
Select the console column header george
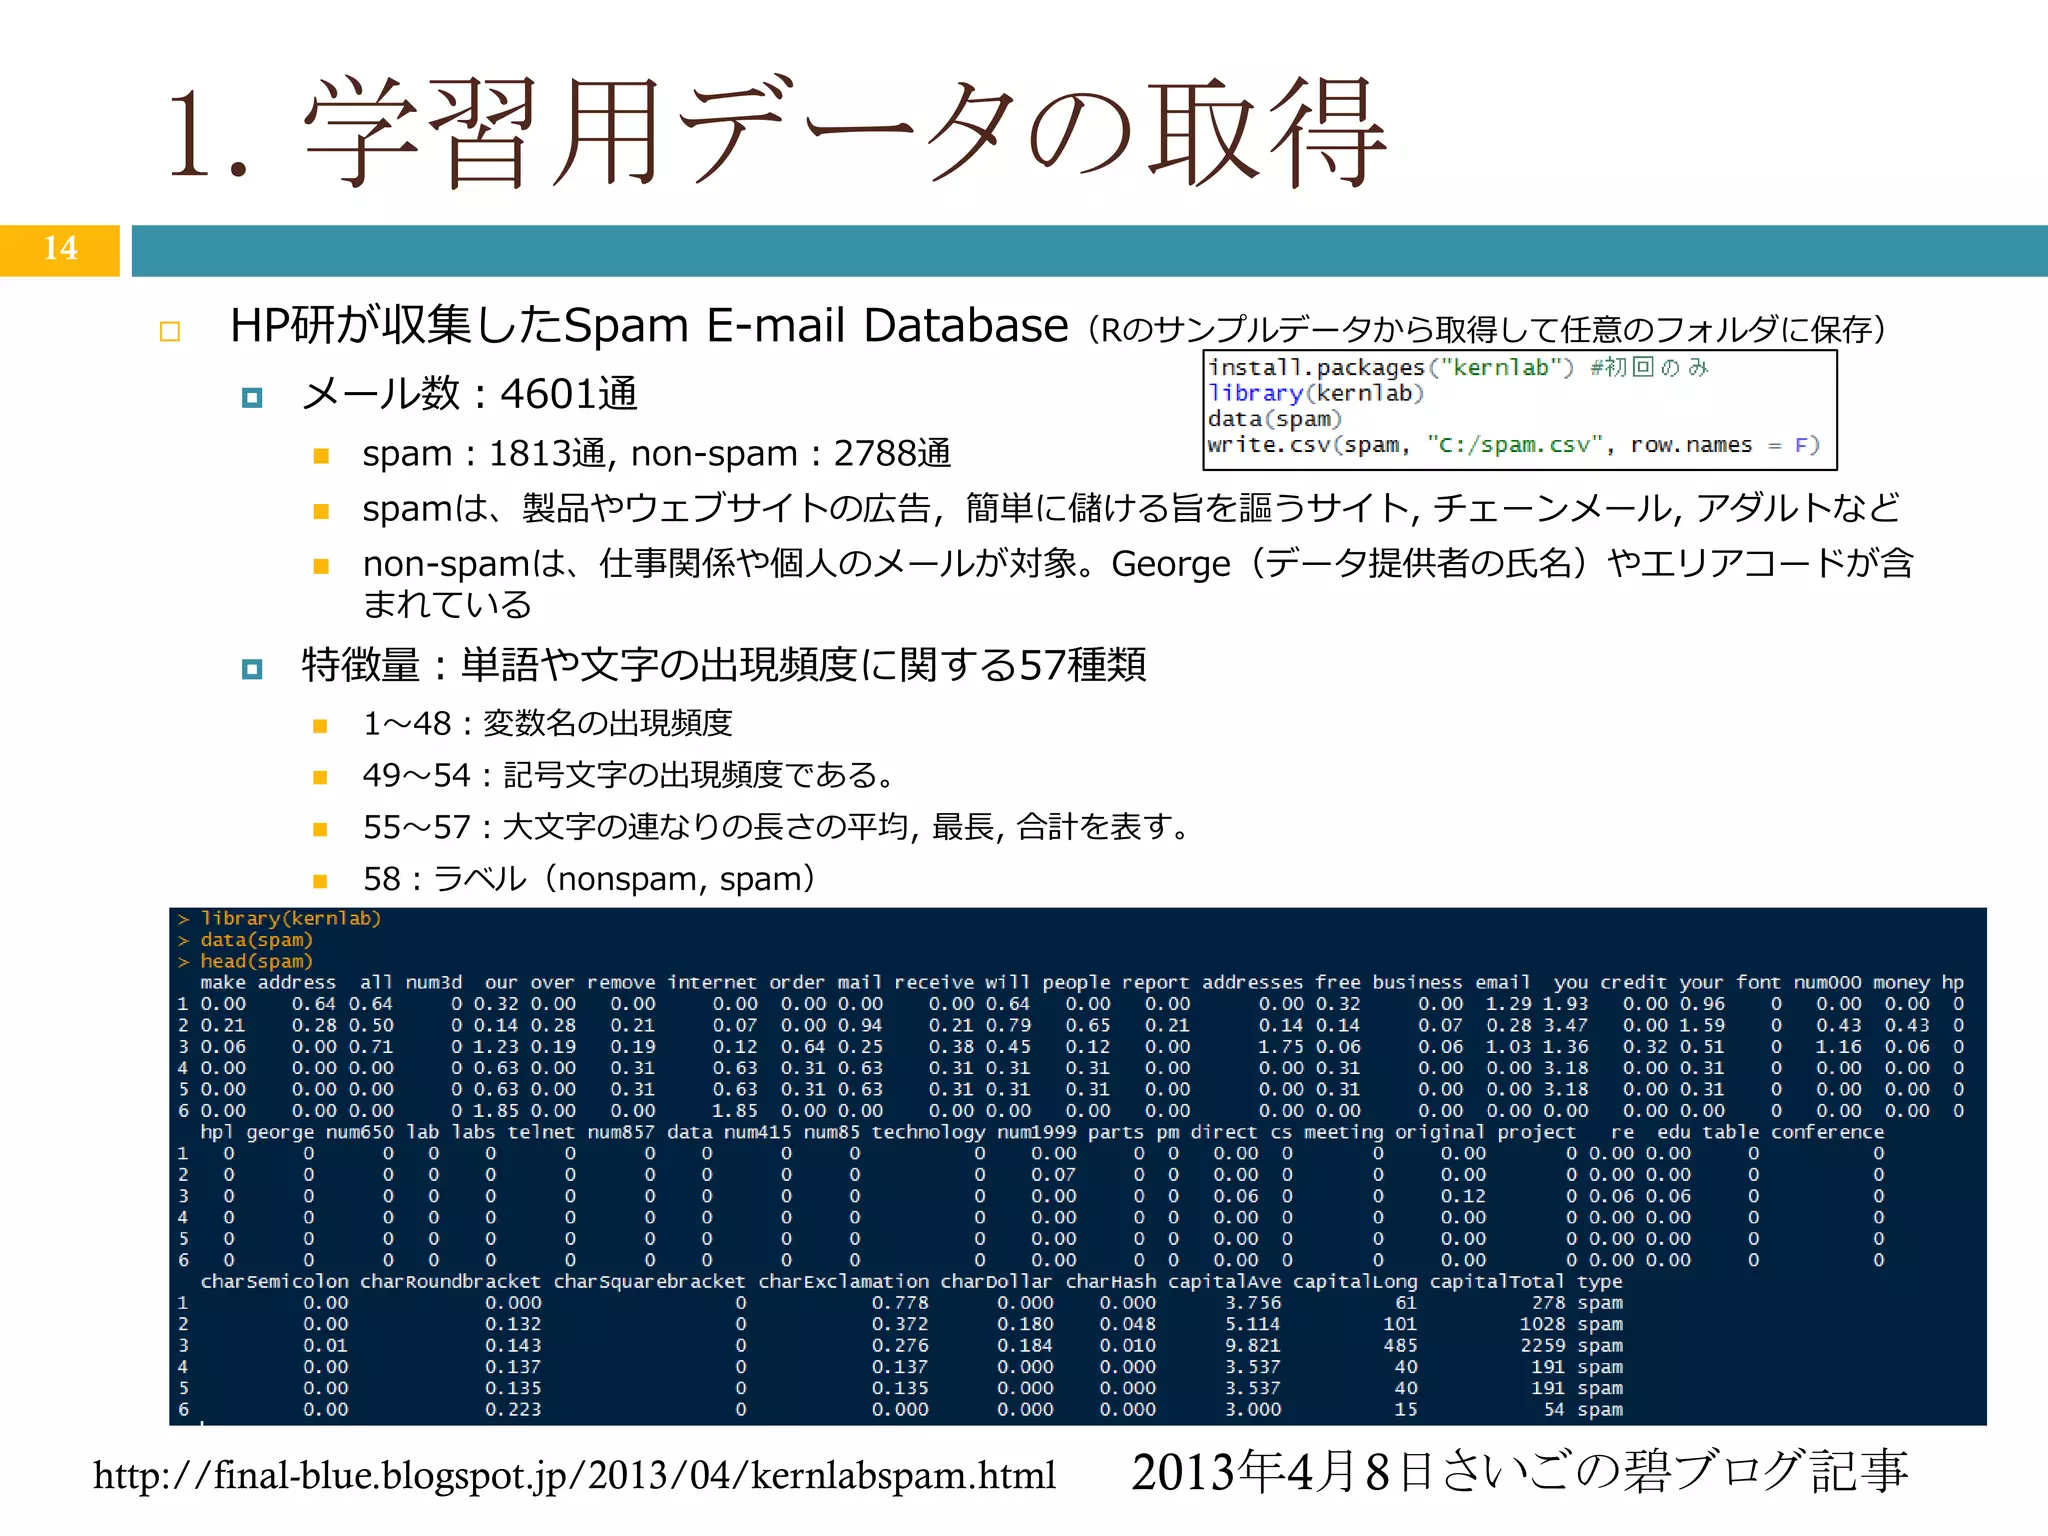click(280, 1132)
